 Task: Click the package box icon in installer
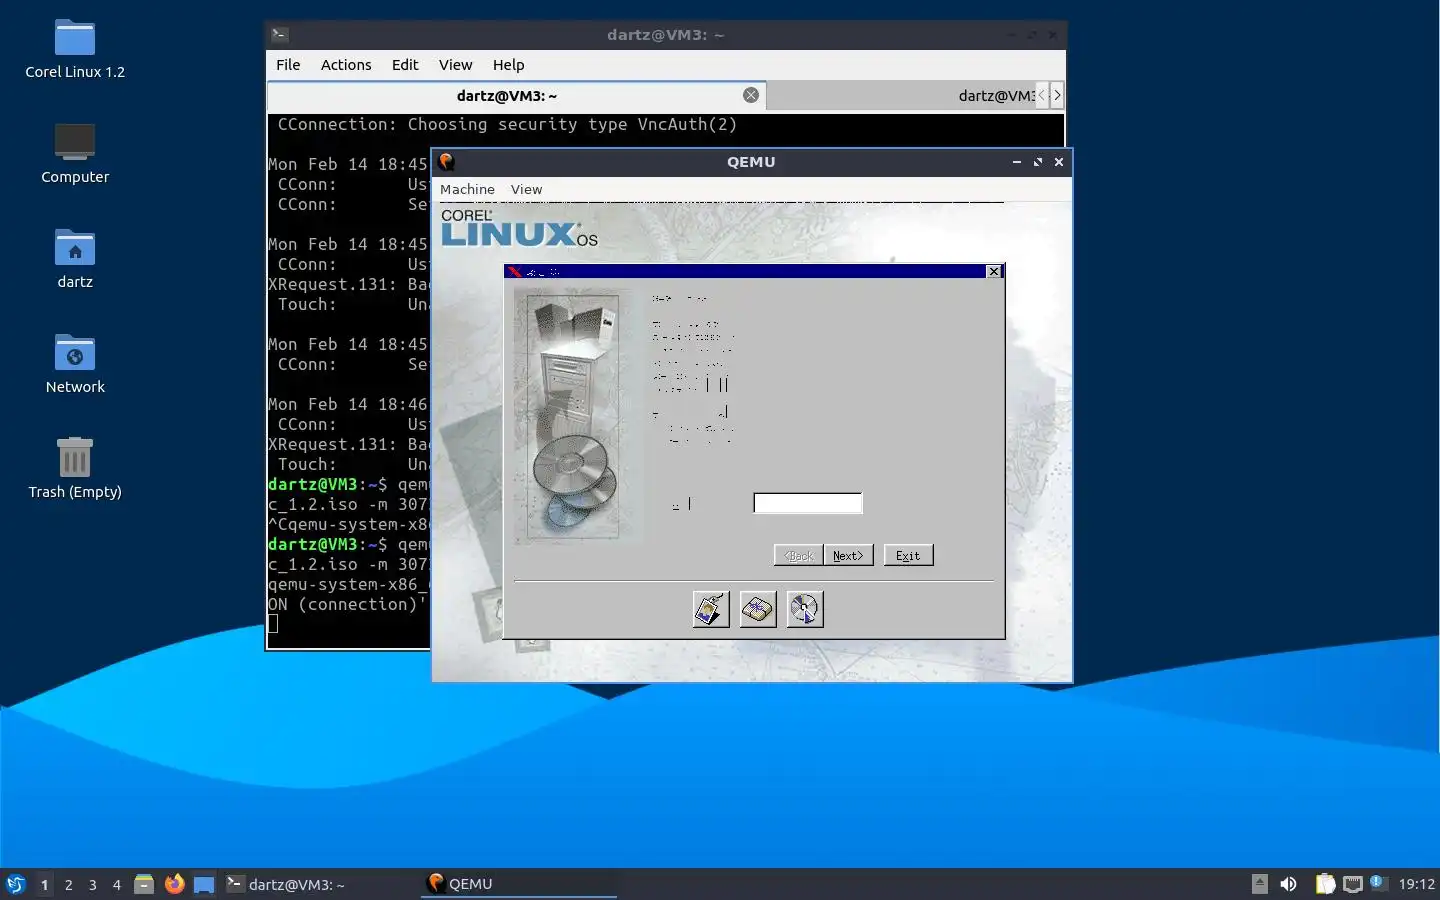(758, 609)
